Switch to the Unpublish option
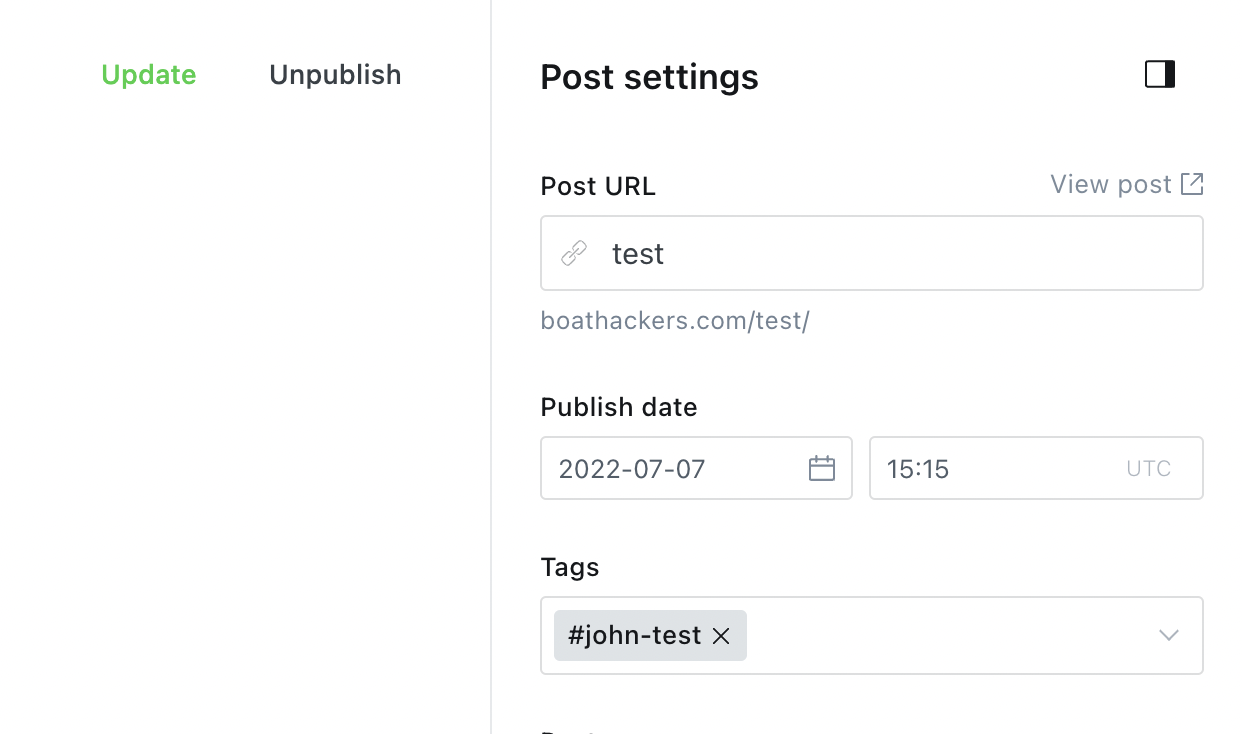This screenshot has width=1242, height=734. pyautogui.click(x=334, y=74)
